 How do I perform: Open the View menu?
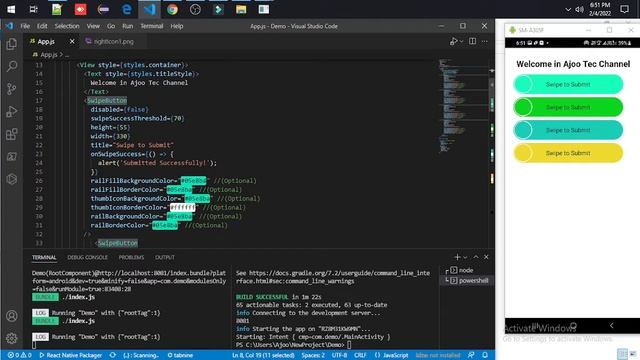(93, 26)
